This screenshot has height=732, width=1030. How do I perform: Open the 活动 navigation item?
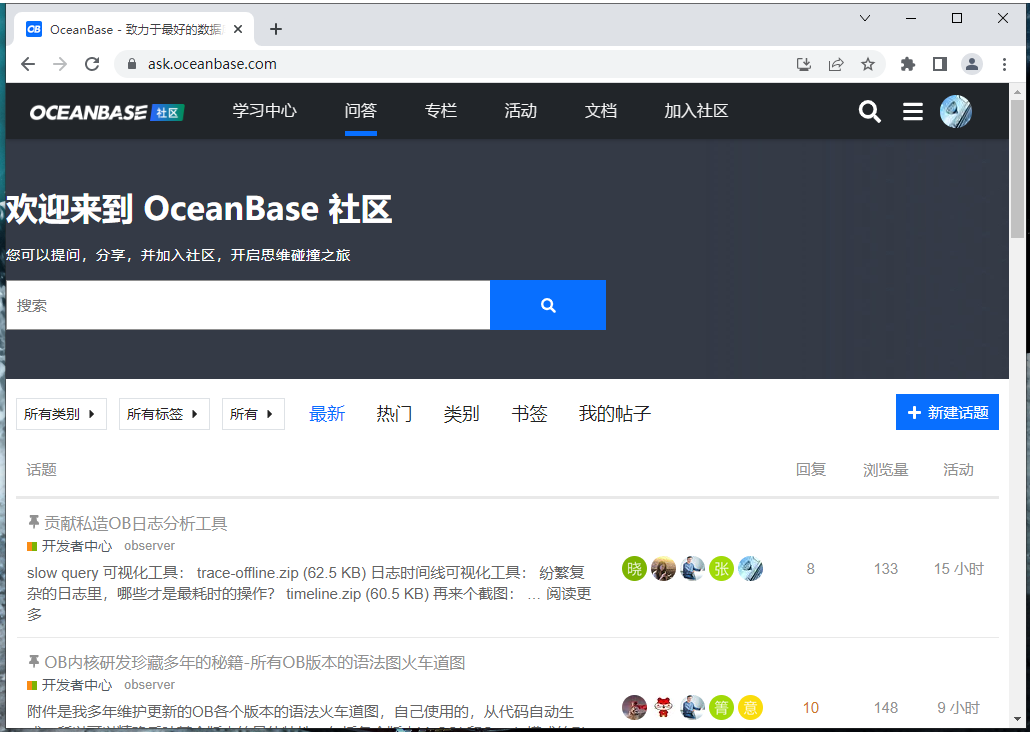pyautogui.click(x=521, y=110)
